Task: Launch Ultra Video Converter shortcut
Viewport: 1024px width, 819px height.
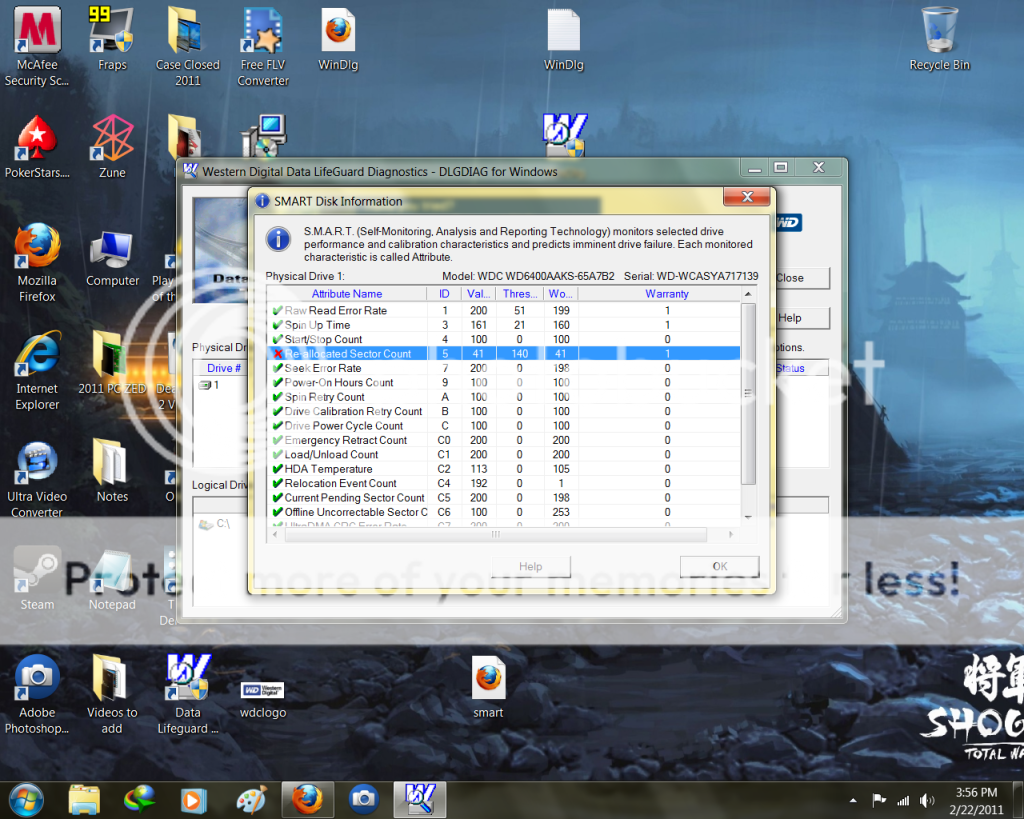Action: tap(37, 479)
